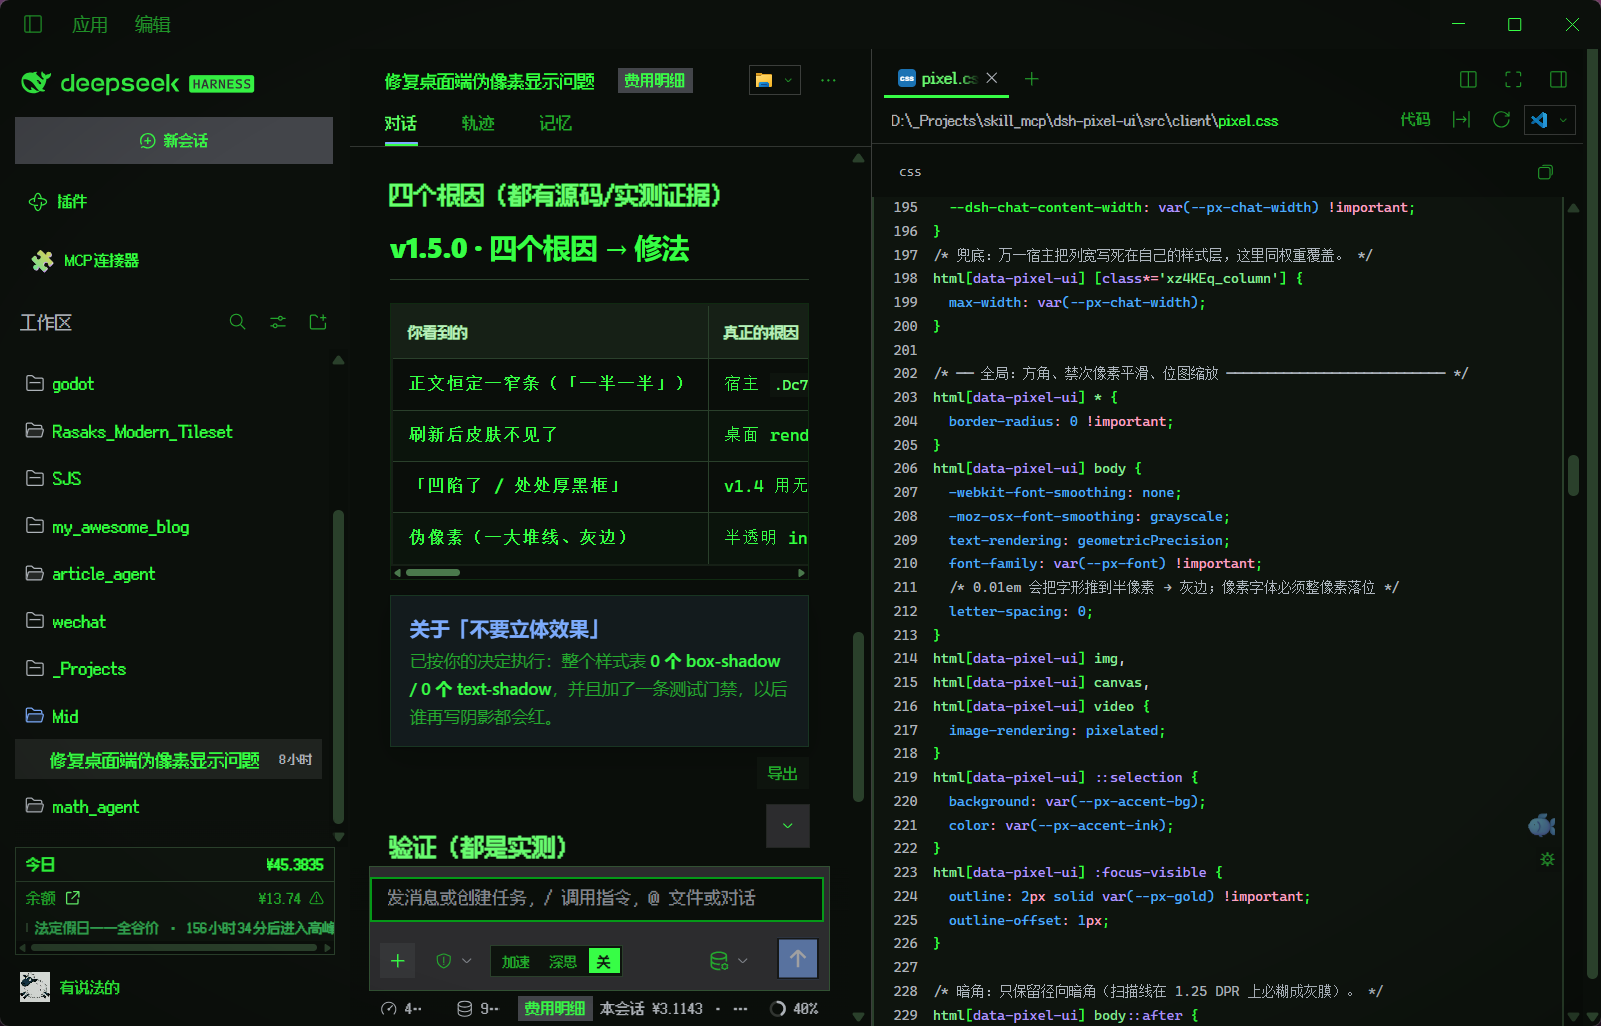Open the shield permission mode dropdown
Screen dimensions: 1601x1026
454,961
